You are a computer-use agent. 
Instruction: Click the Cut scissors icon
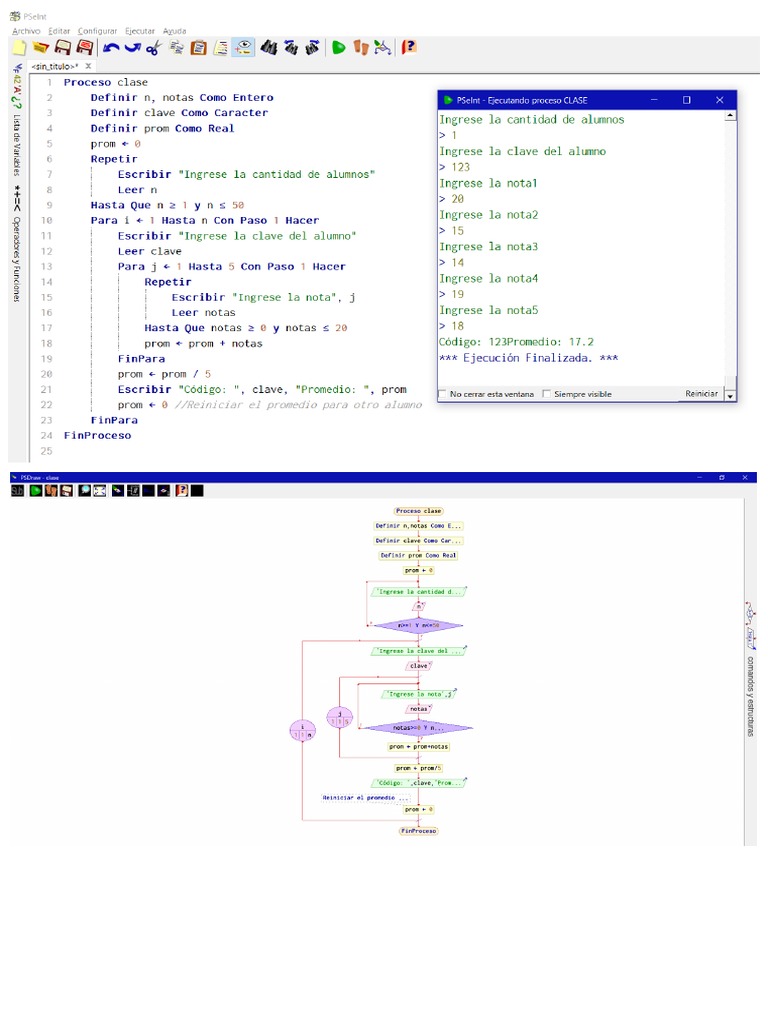pos(153,47)
